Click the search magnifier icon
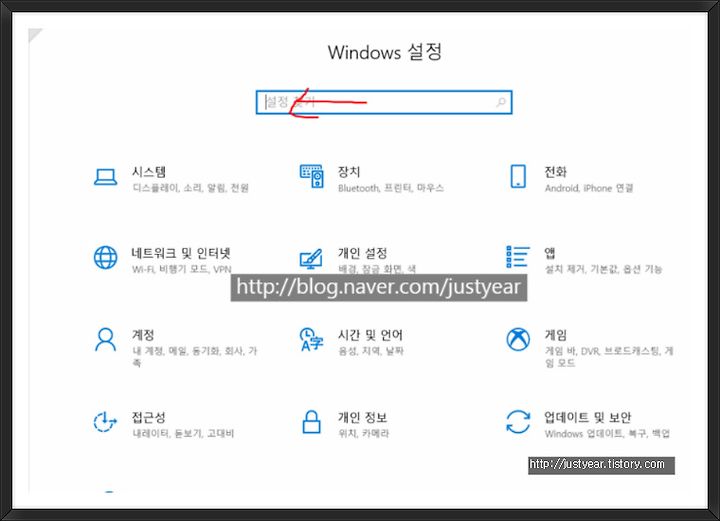This screenshot has height=521, width=720. [501, 102]
